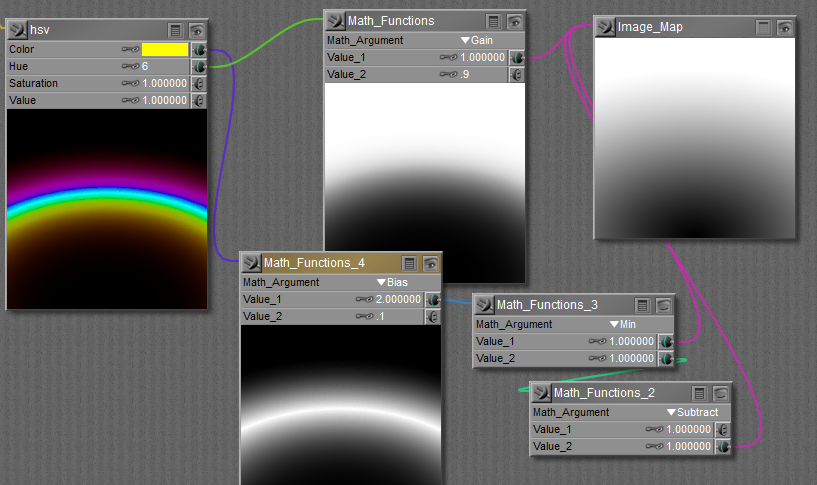Click the Math_Functions_3 node output icon

tap(485, 305)
